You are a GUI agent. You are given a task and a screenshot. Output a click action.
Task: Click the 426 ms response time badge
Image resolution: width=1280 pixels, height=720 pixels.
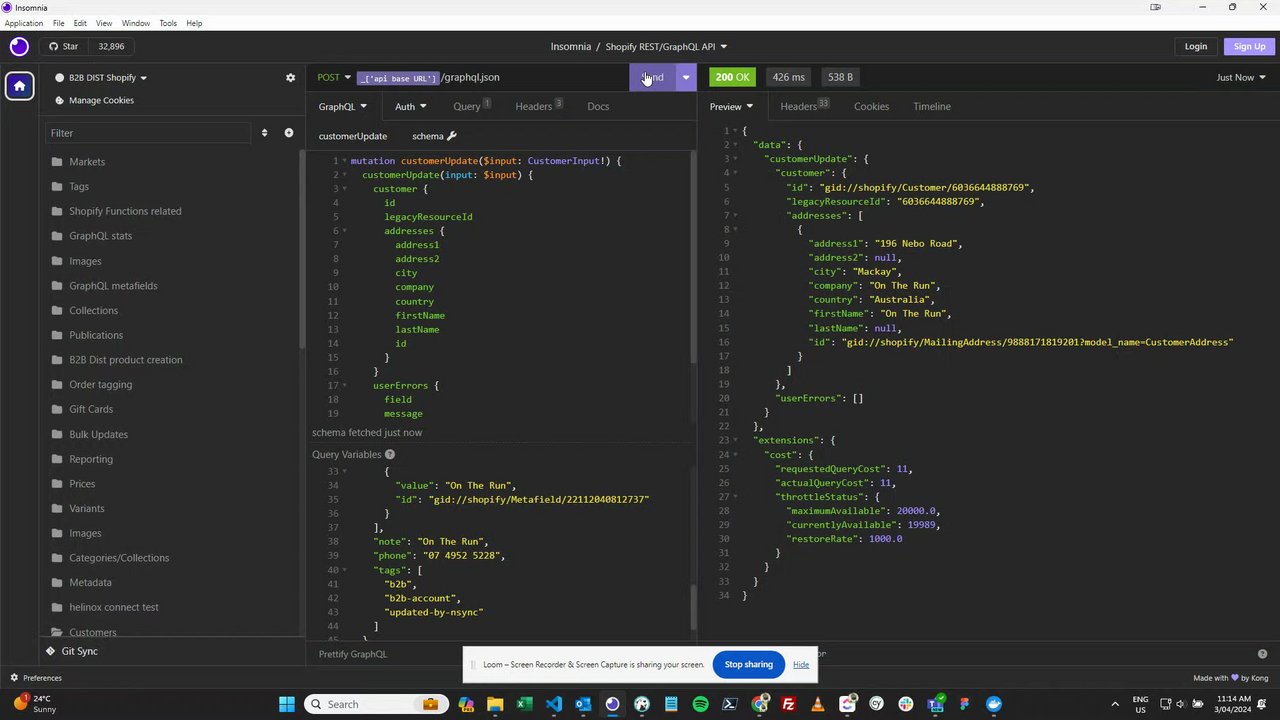click(x=788, y=77)
